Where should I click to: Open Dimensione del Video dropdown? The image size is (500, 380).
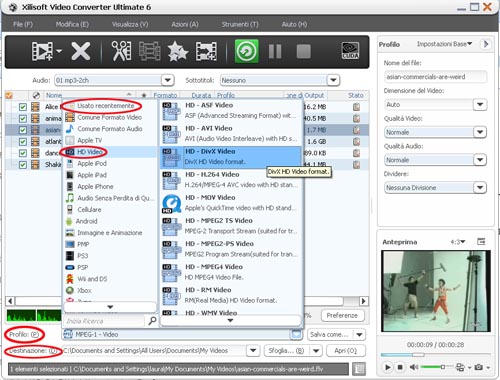coord(480,105)
